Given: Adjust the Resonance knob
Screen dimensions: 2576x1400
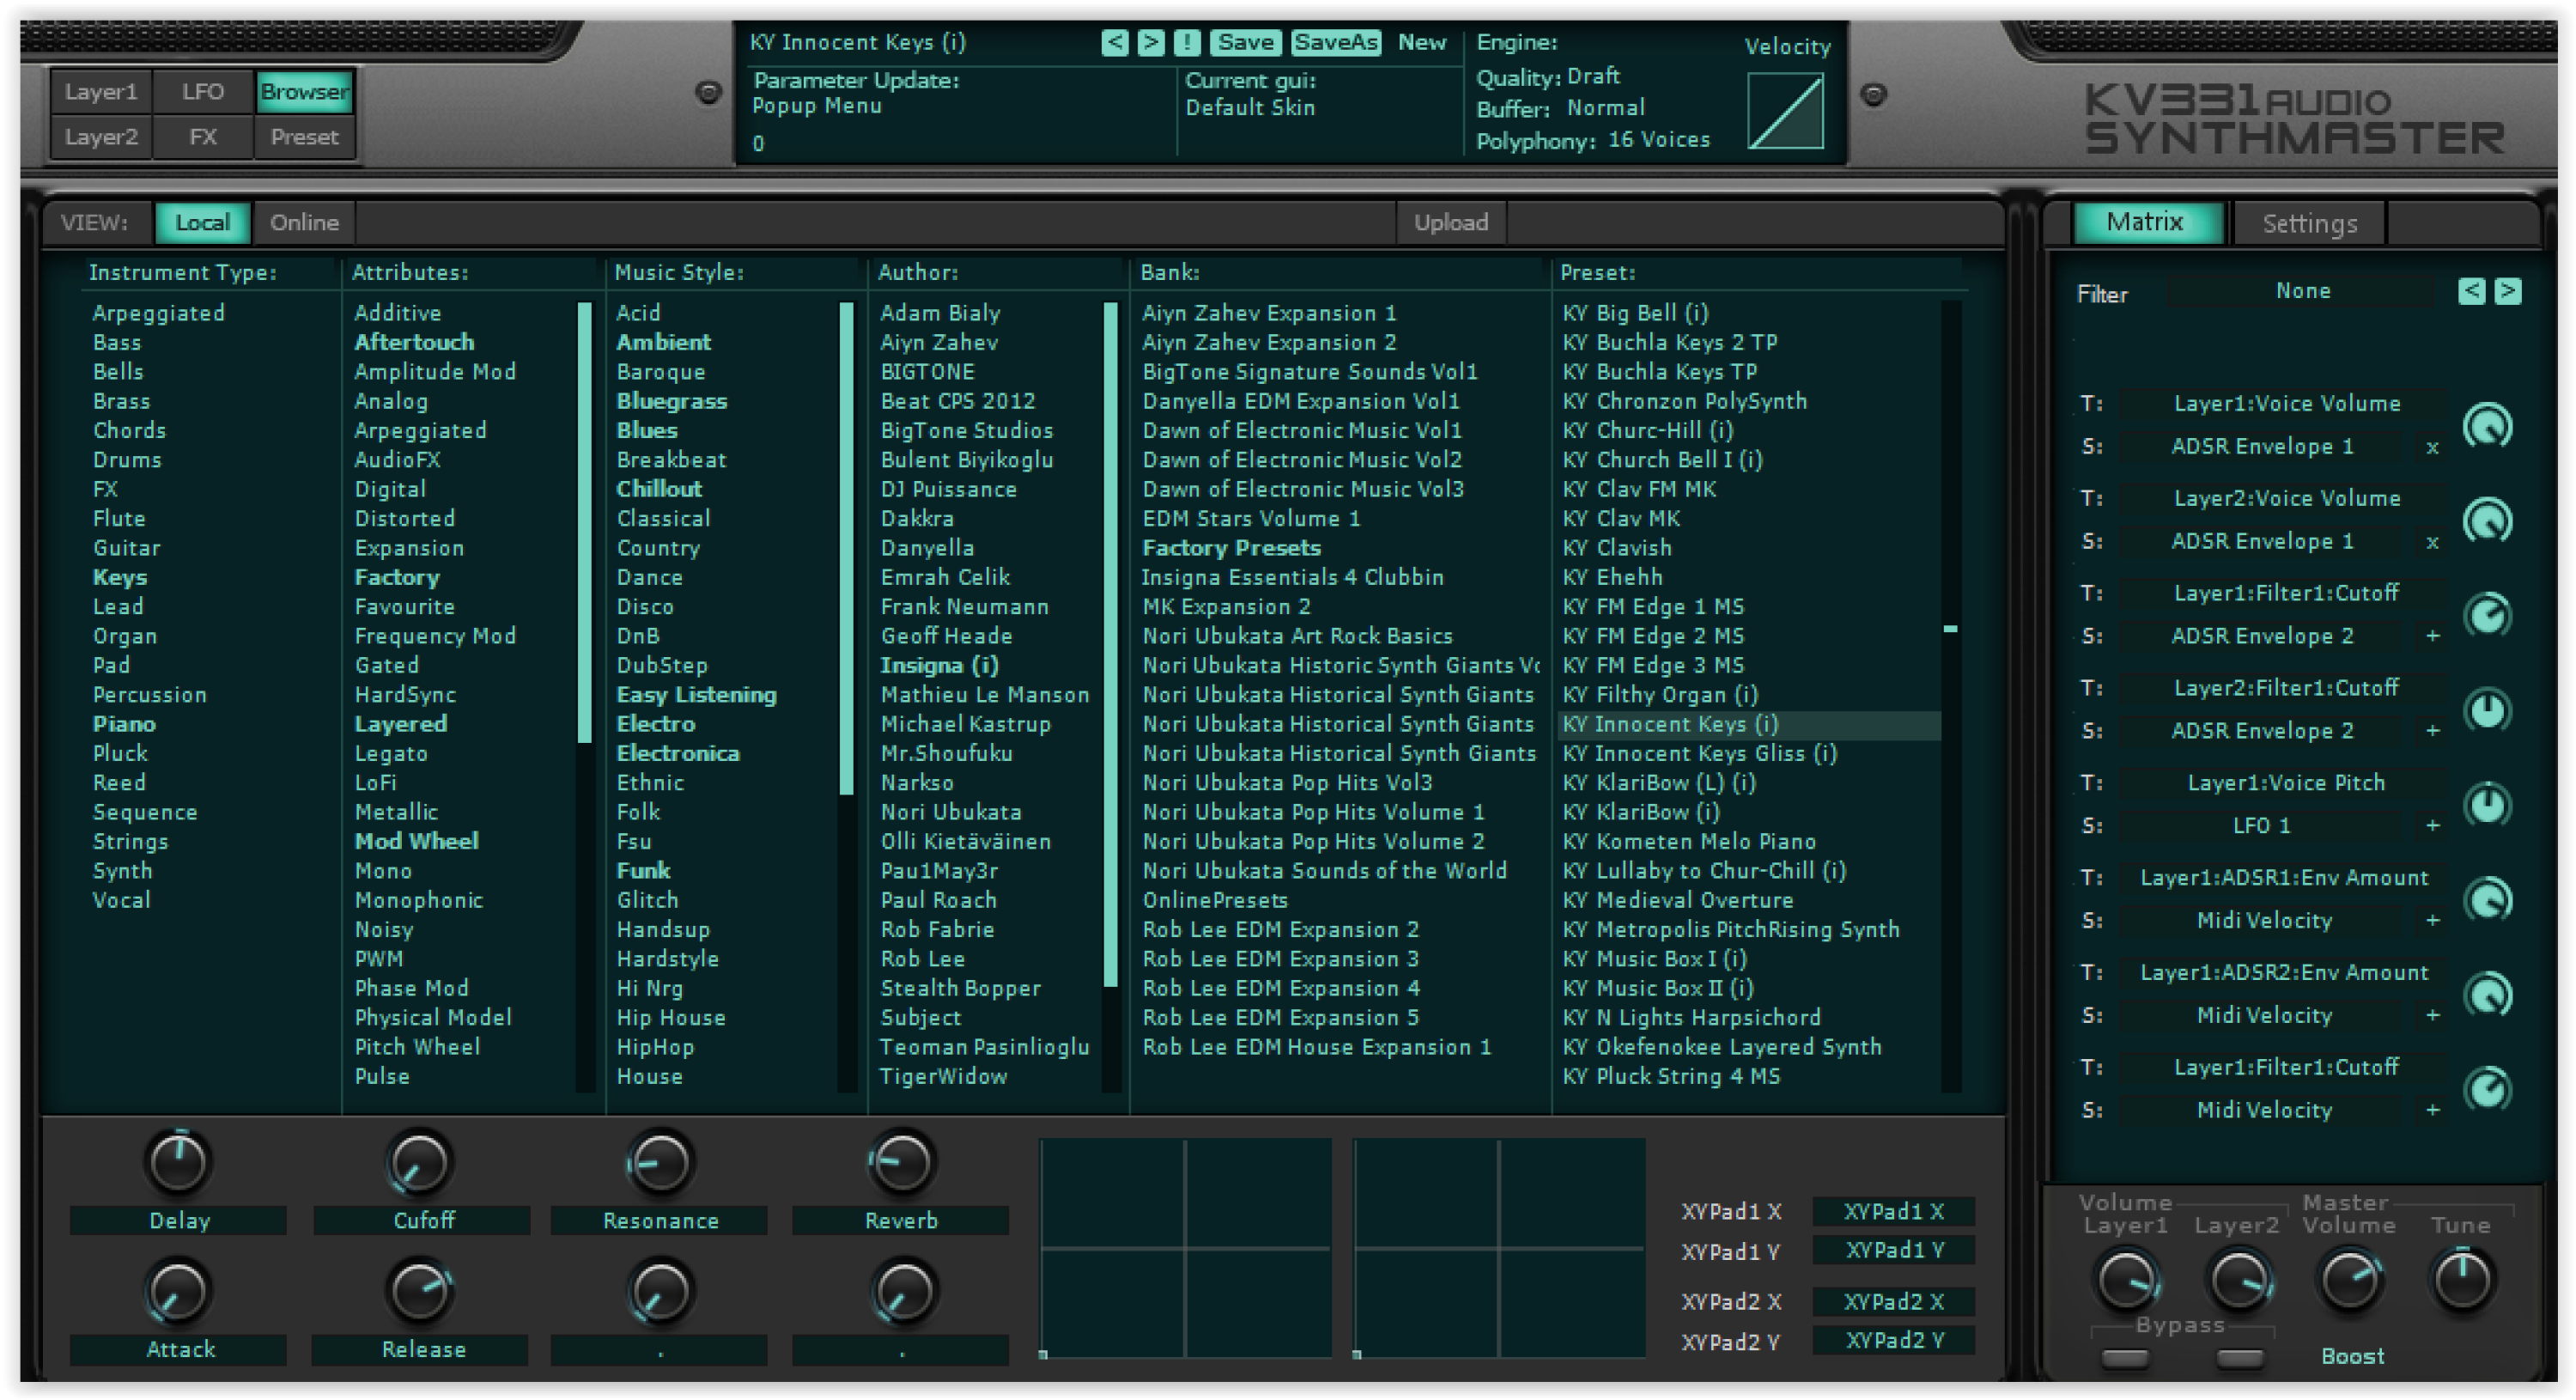Looking at the screenshot, I should [659, 1162].
